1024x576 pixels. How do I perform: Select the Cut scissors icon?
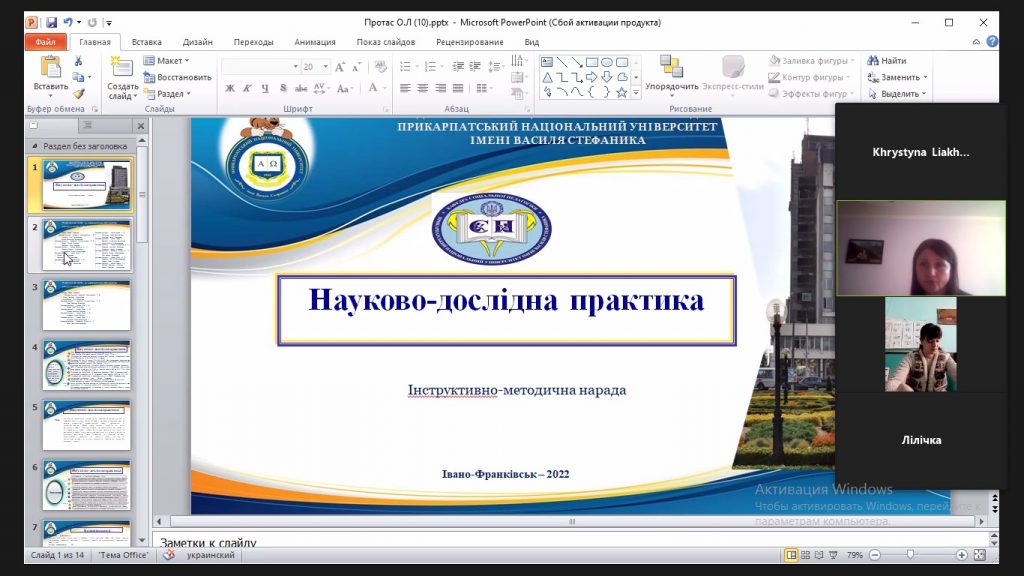[78, 61]
